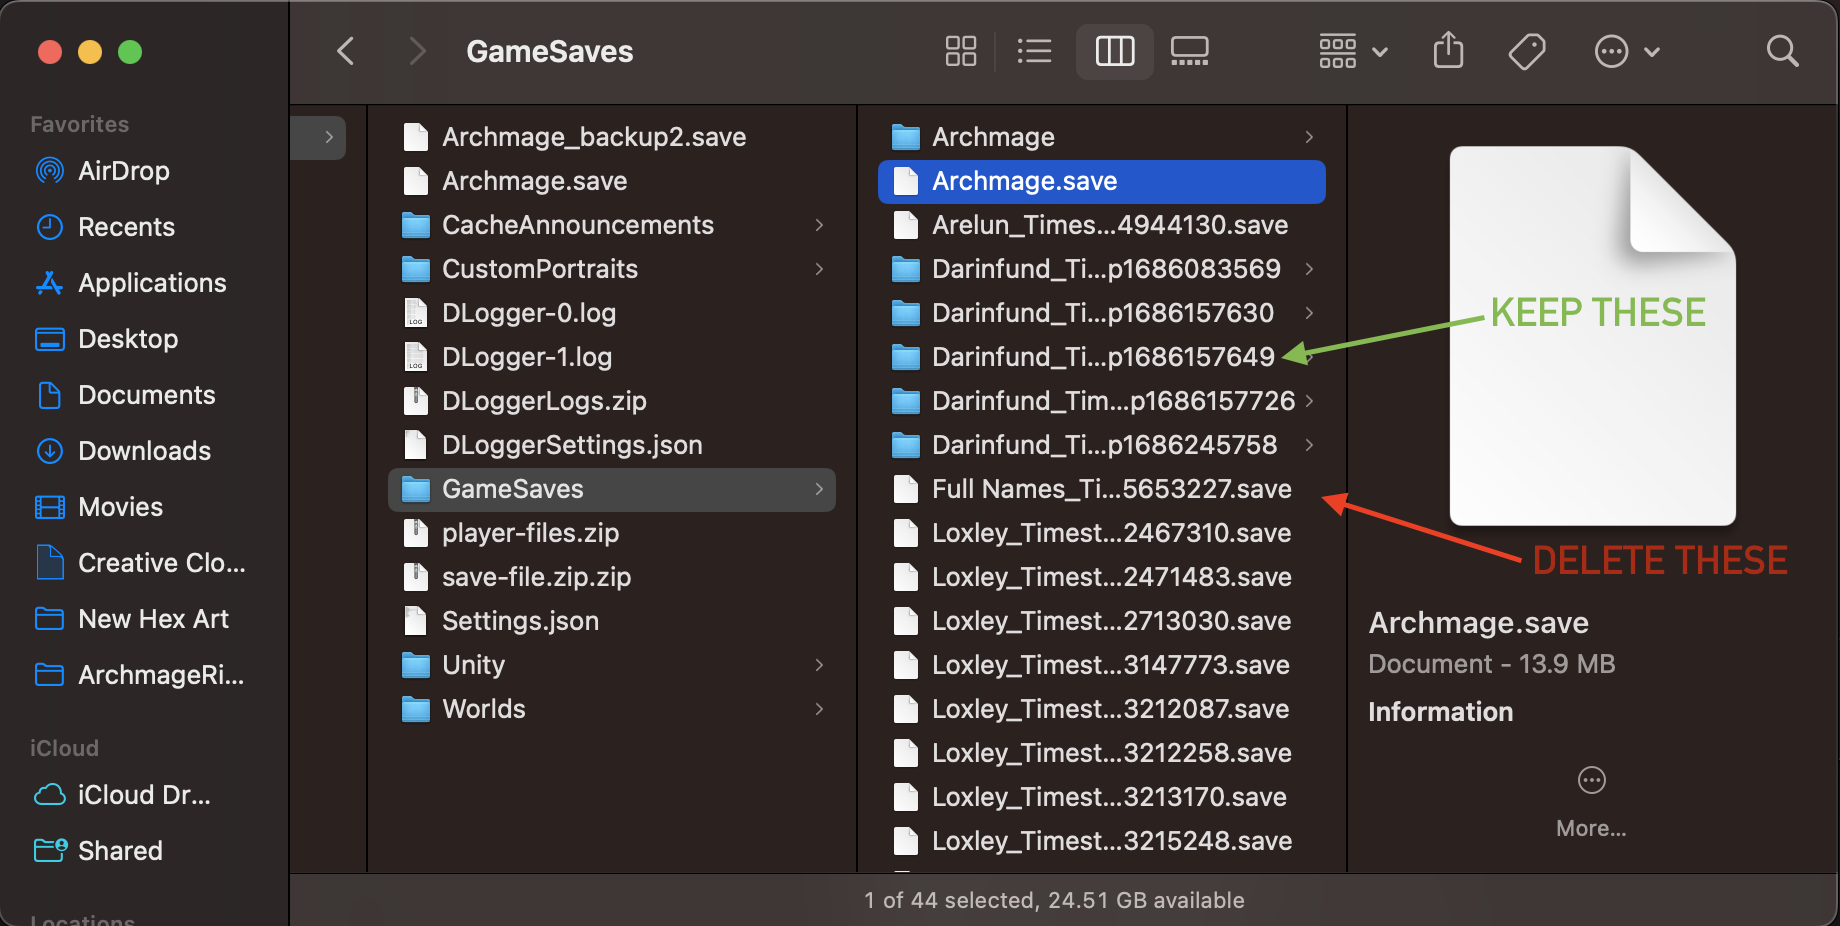
Task: Select Applications in Favorites sidebar
Action: click(x=152, y=283)
